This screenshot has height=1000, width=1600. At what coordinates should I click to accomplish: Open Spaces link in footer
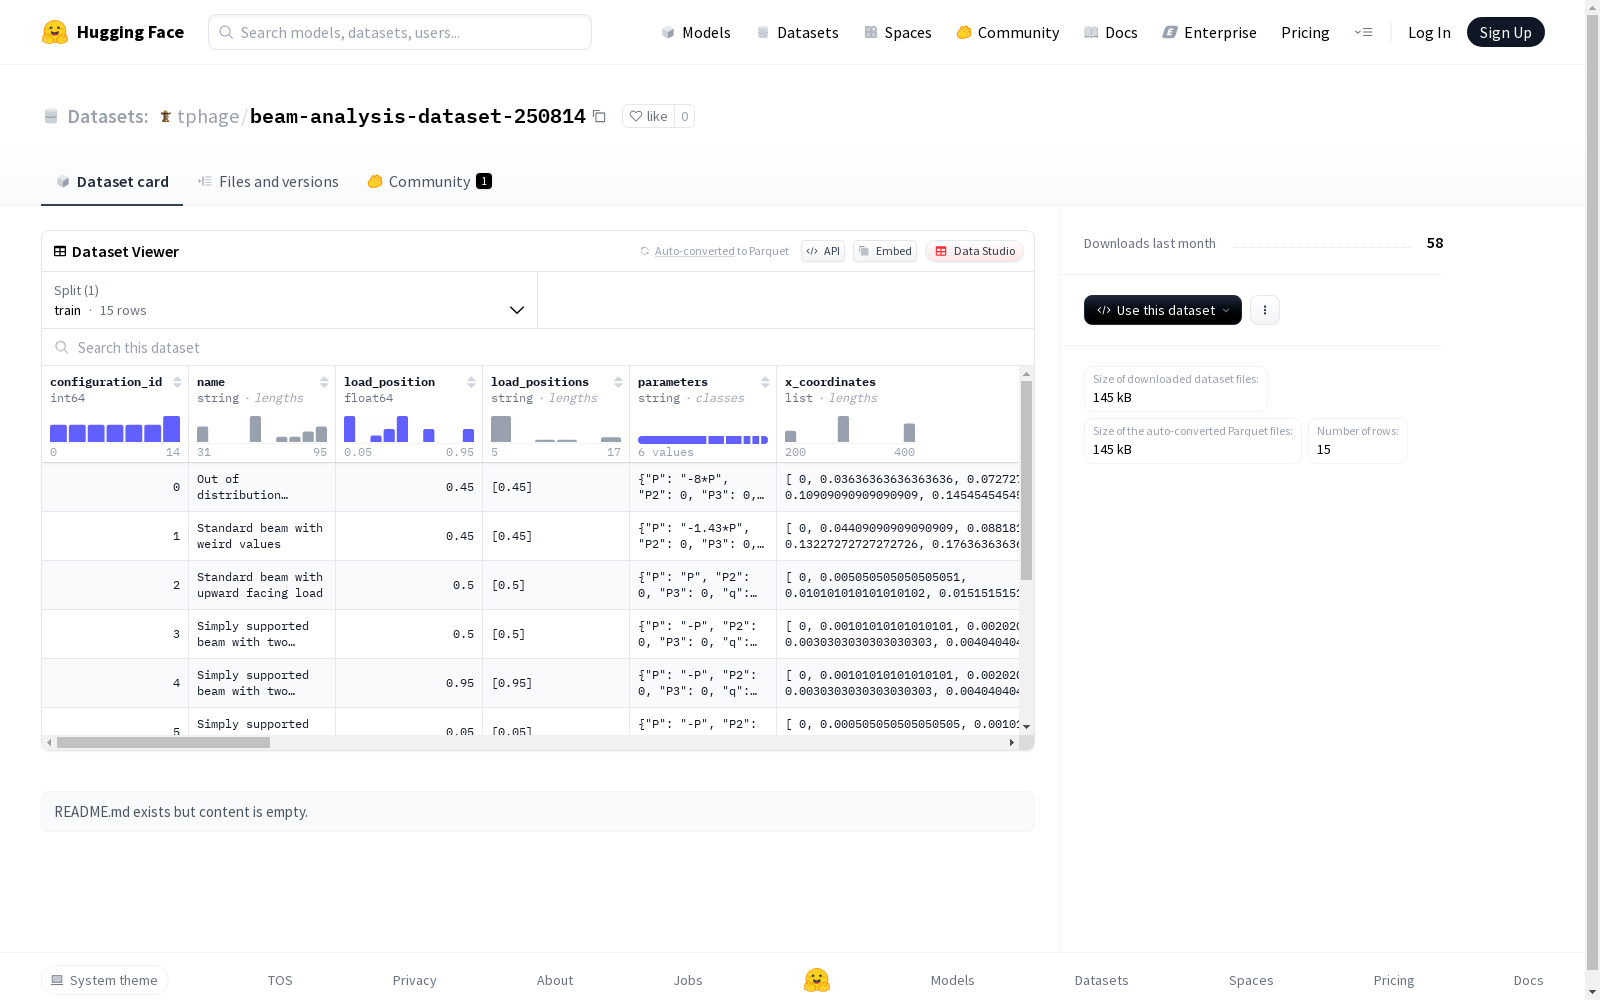1251,980
